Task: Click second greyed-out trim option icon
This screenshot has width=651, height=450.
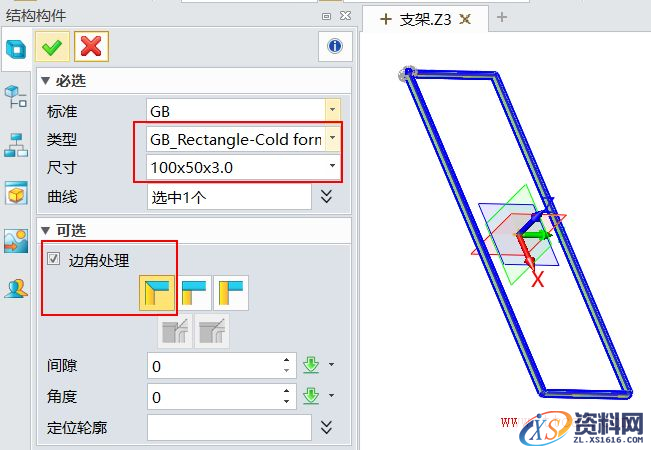Action: pos(212,331)
